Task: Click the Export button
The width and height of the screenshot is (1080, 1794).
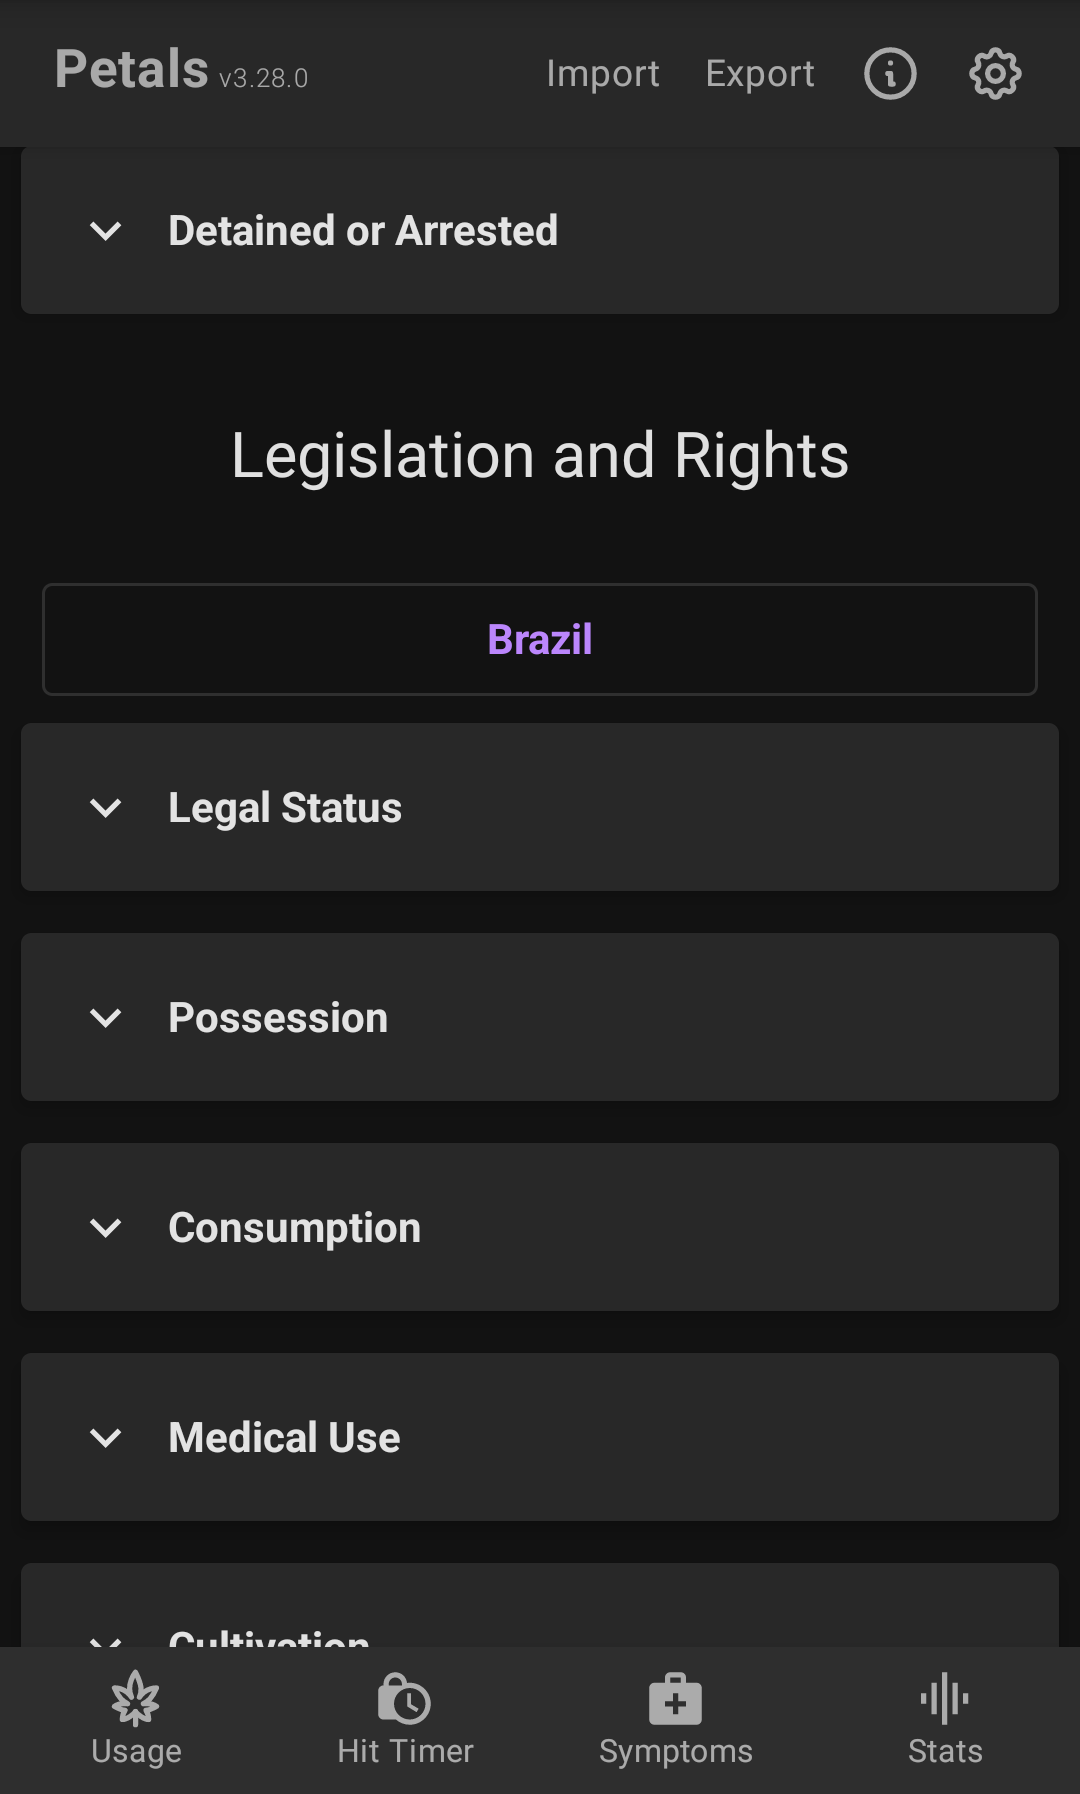Action: 760,74
